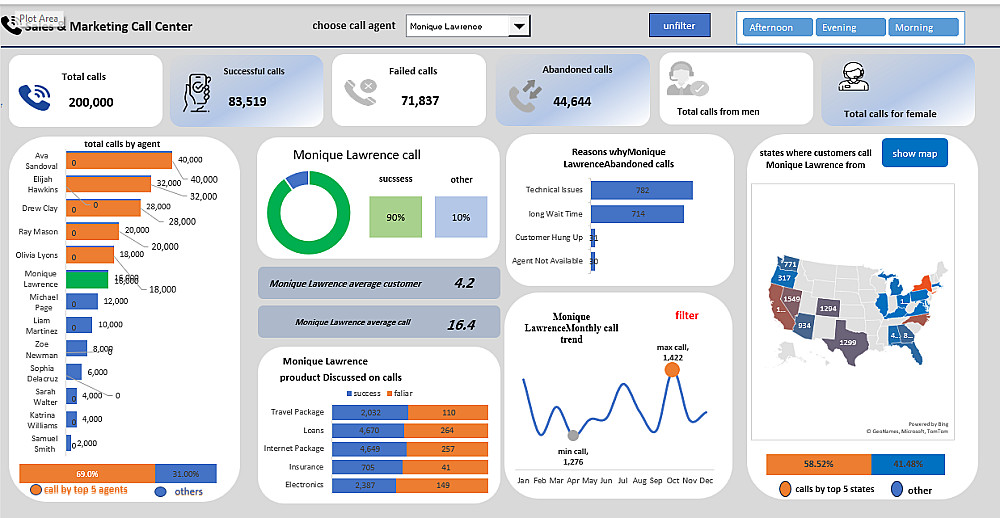The width and height of the screenshot is (1000, 518).
Task: Click the light blue 10% other swatch
Action: coord(460,217)
